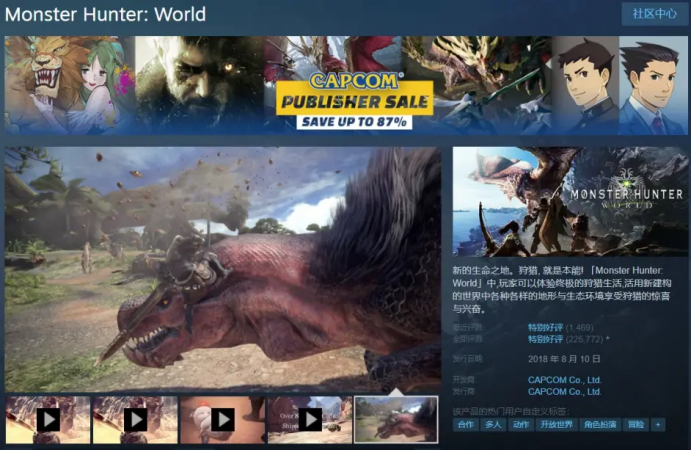Click the main monster screenshot preview
691x450 pixels.
(x=222, y=269)
